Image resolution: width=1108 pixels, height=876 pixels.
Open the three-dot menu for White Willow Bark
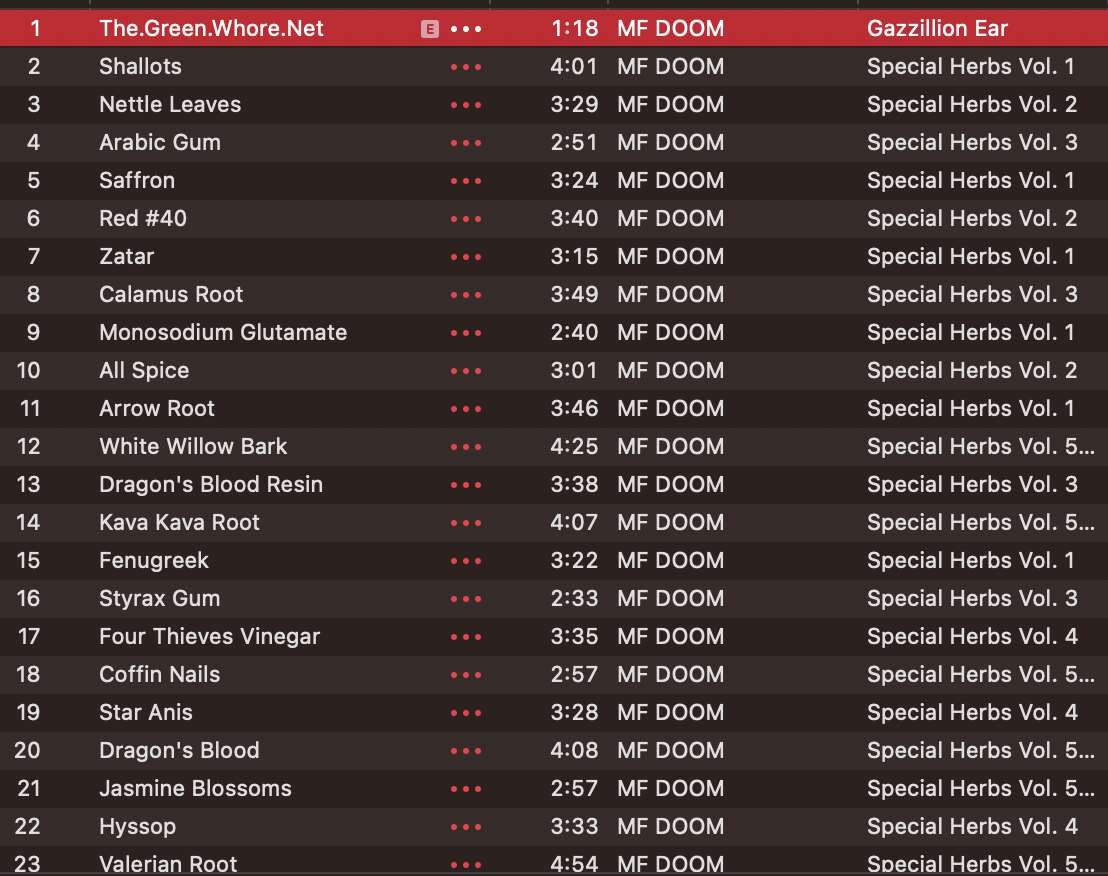pos(466,447)
